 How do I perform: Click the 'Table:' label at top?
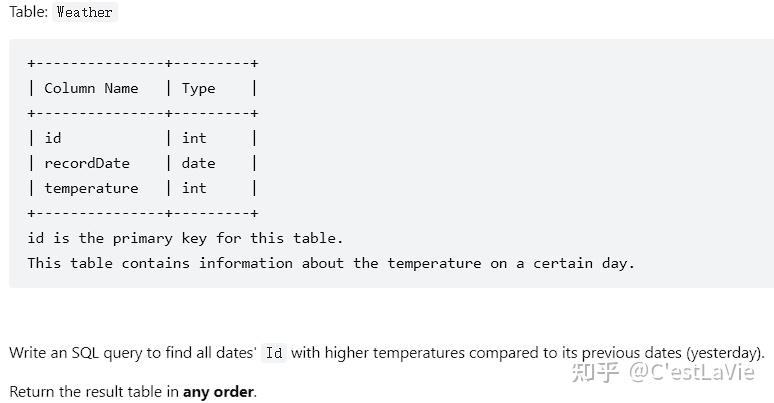(28, 12)
